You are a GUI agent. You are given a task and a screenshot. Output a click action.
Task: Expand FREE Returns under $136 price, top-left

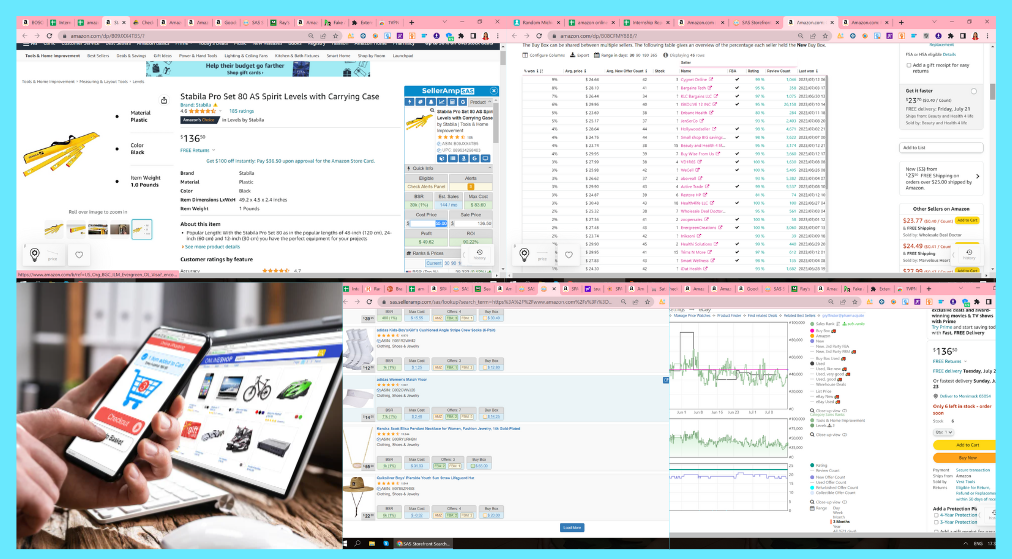214,150
